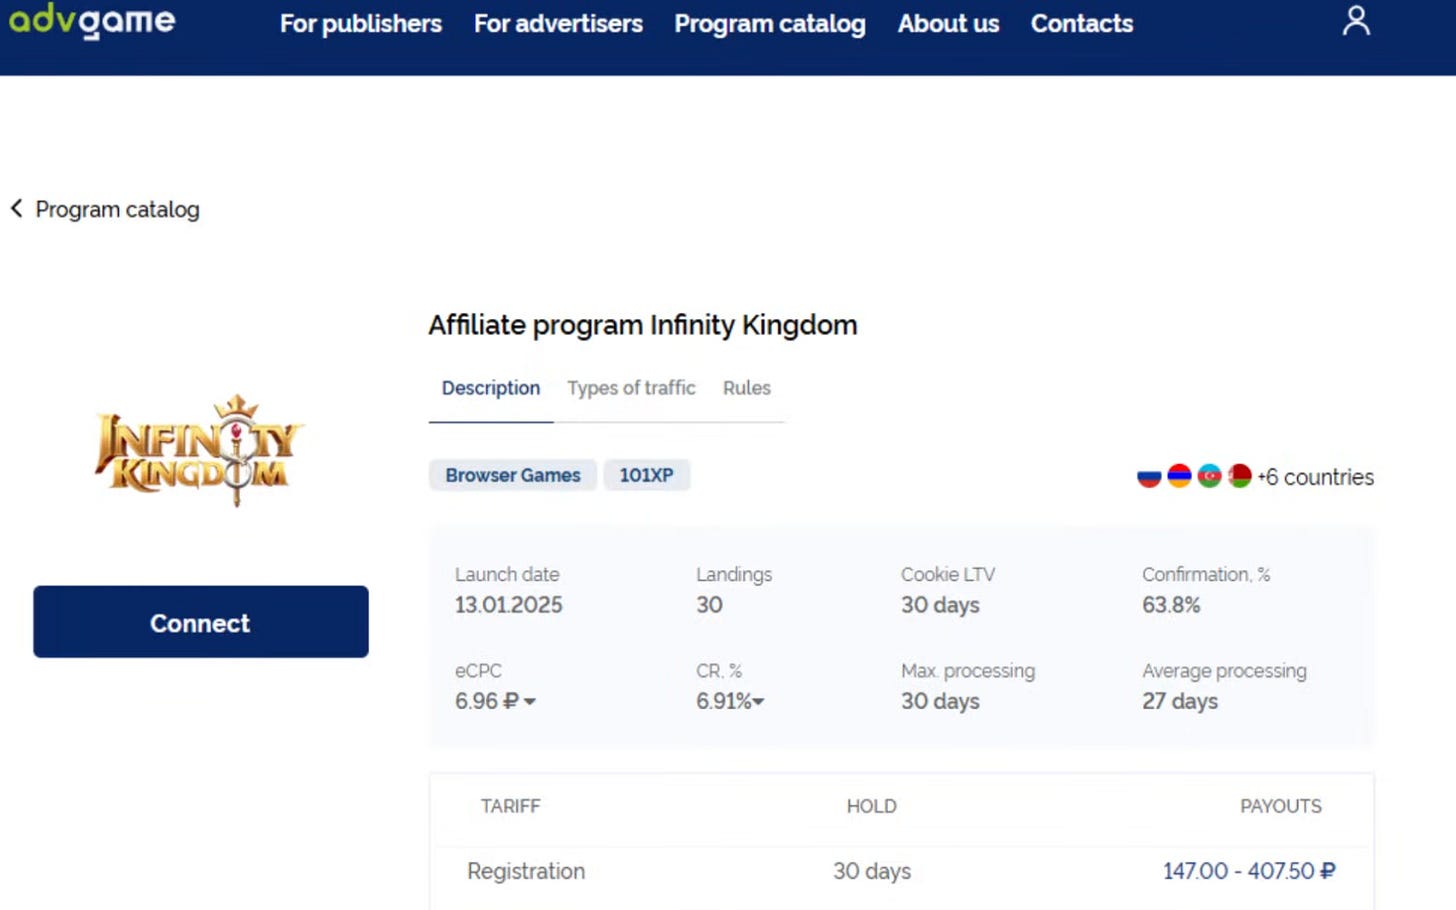The image size is (1456, 910).
Task: Switch to the Rules tab
Action: pyautogui.click(x=747, y=388)
